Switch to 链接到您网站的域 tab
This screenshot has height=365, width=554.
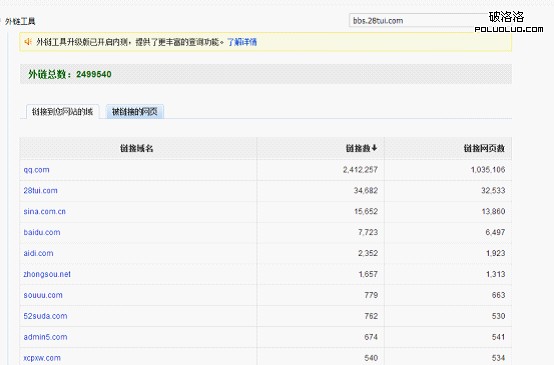tap(63, 112)
